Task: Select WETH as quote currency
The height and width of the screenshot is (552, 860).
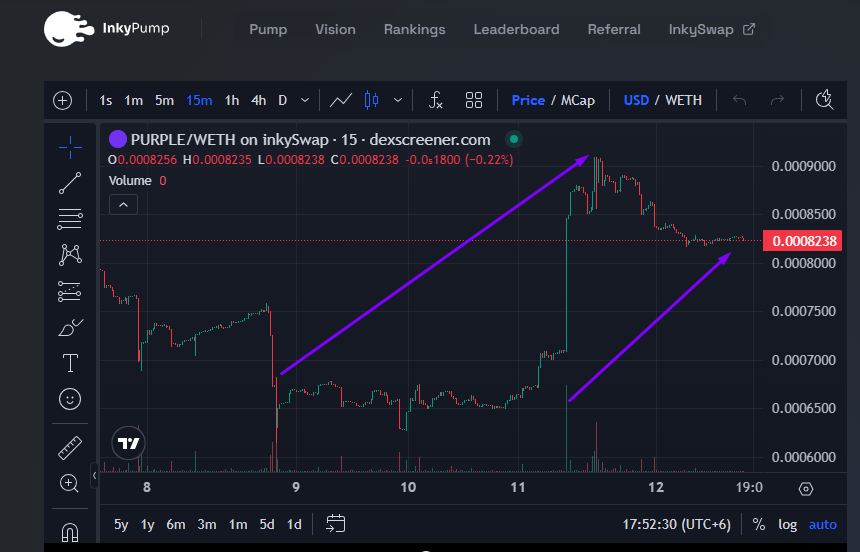Action: click(x=683, y=100)
